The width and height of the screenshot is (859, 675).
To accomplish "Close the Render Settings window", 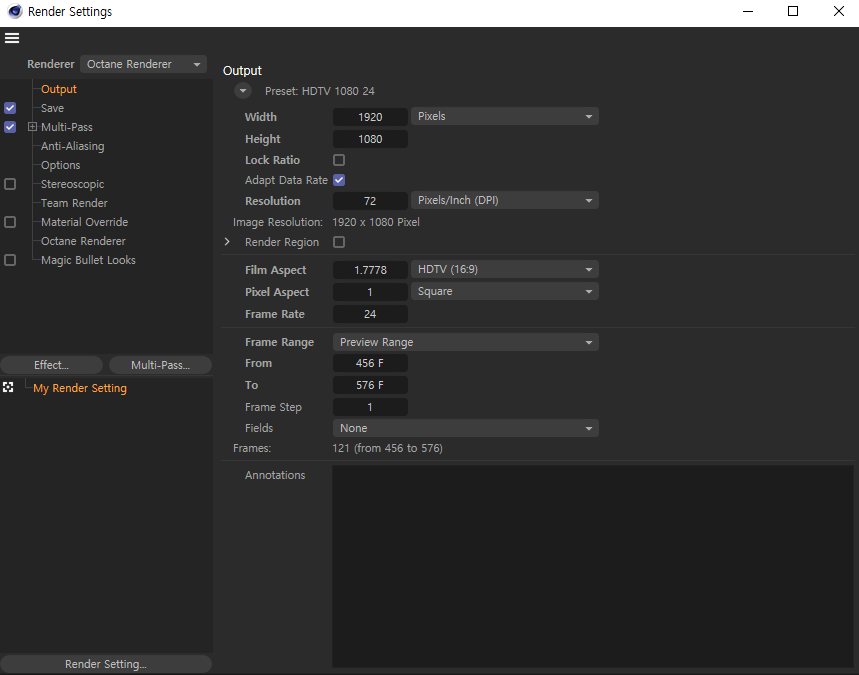I will point(839,12).
